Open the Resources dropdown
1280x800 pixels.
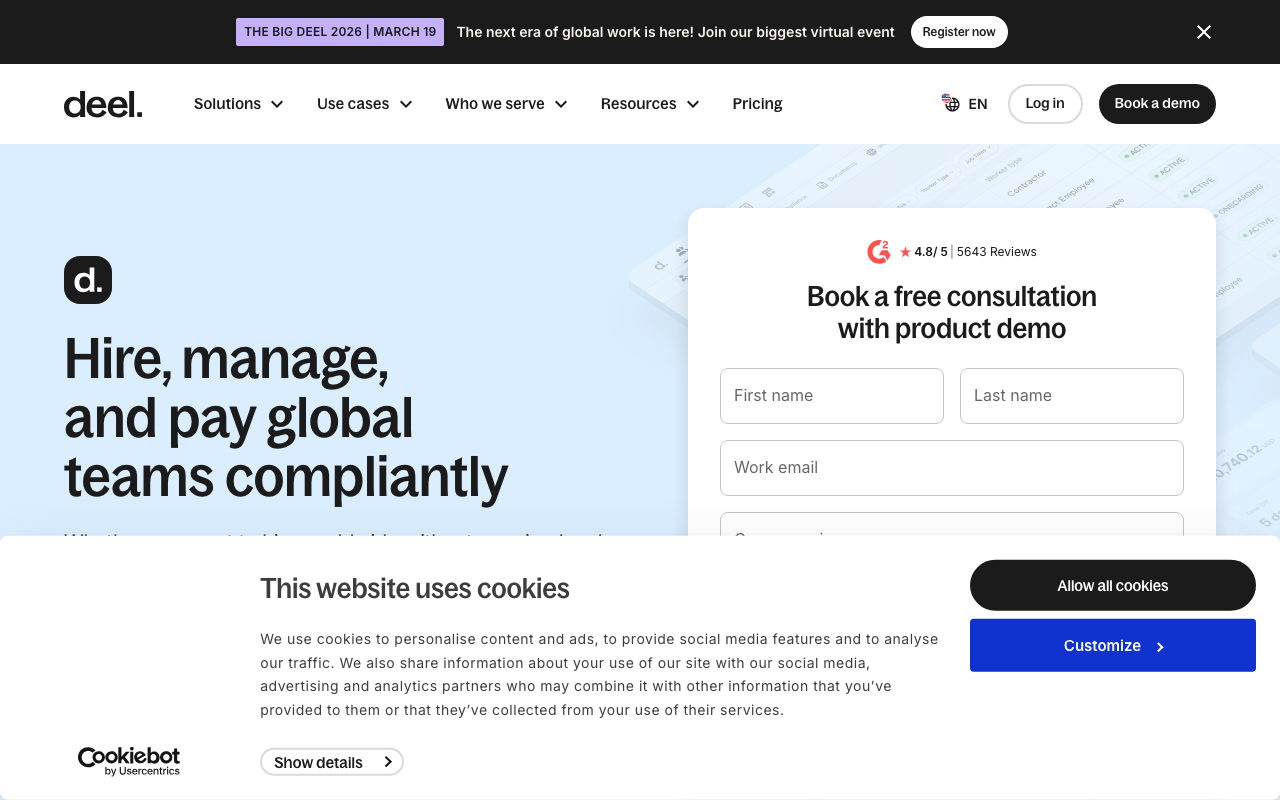(x=650, y=104)
